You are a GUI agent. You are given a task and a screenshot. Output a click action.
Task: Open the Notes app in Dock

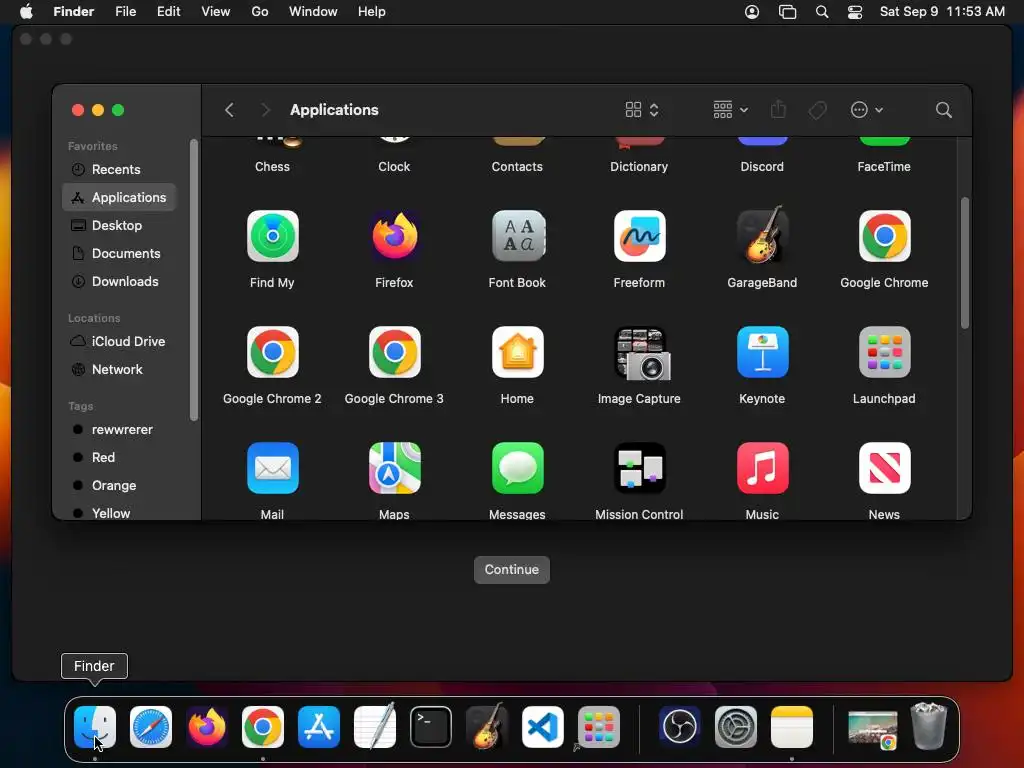click(x=792, y=726)
